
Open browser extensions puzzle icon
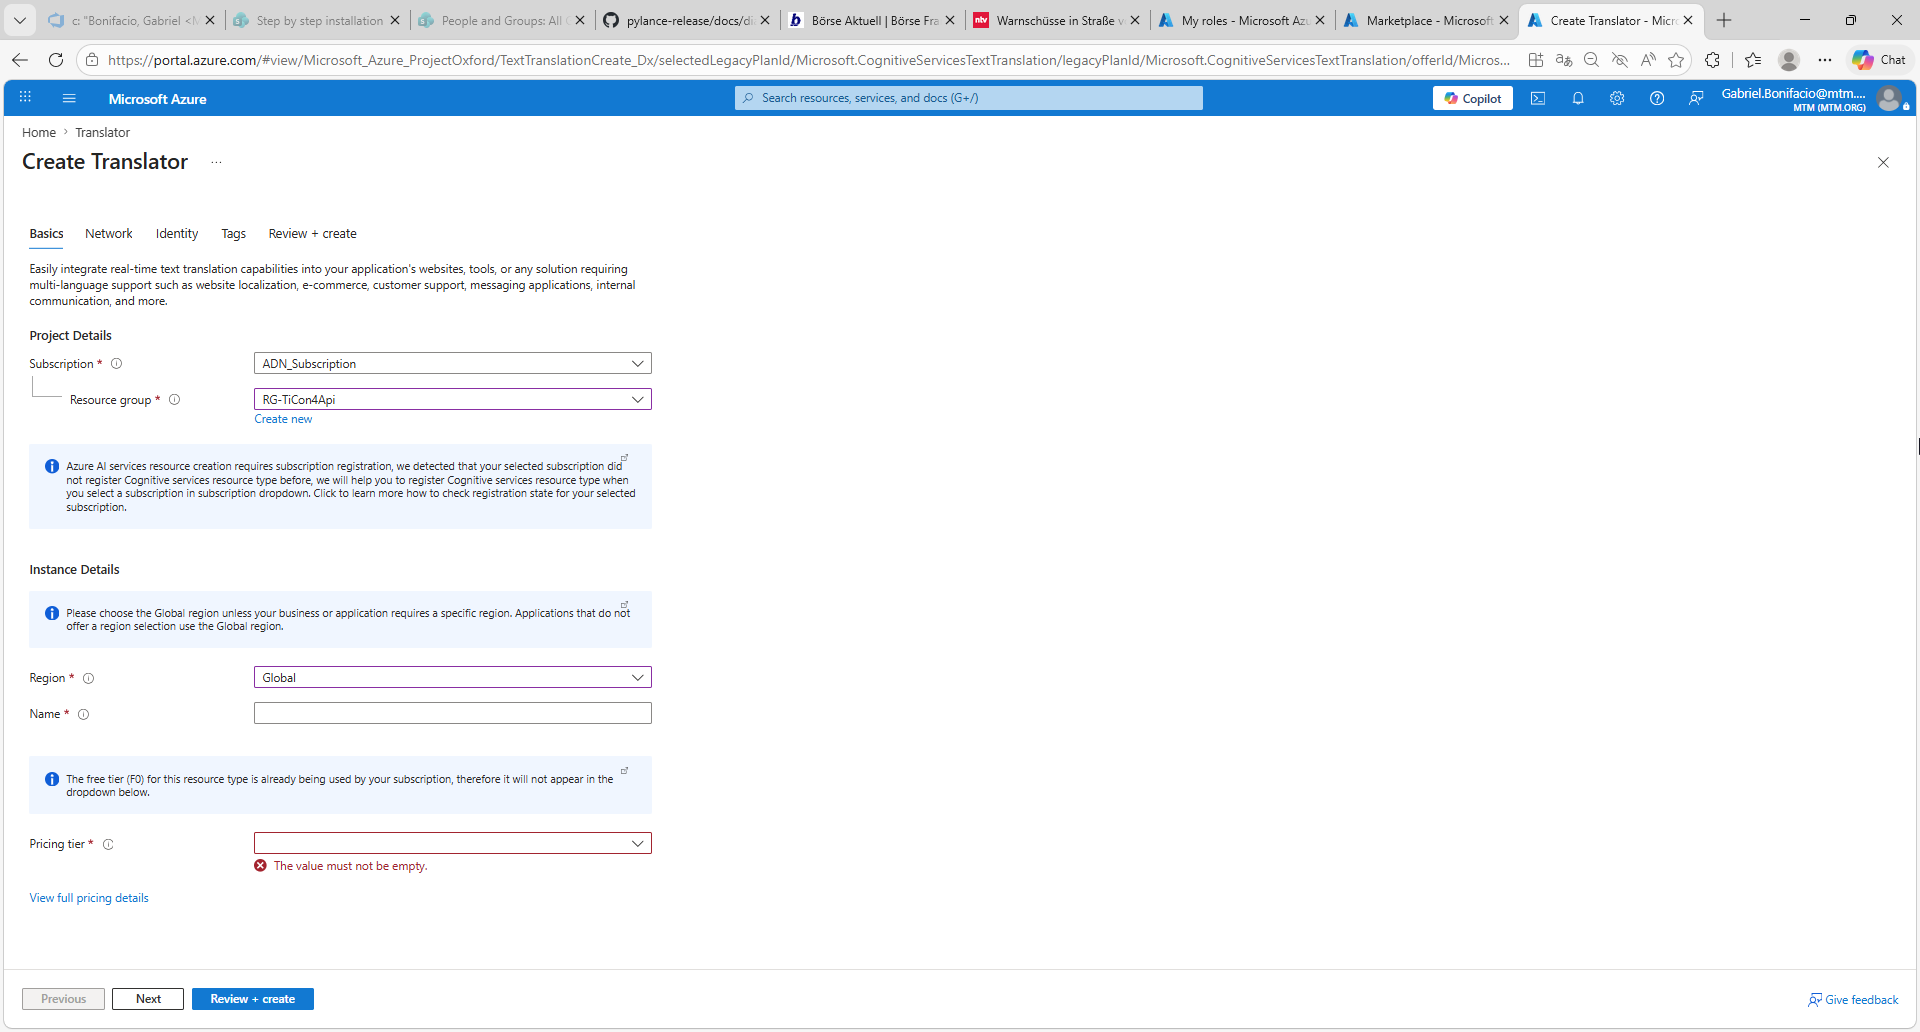point(1713,60)
